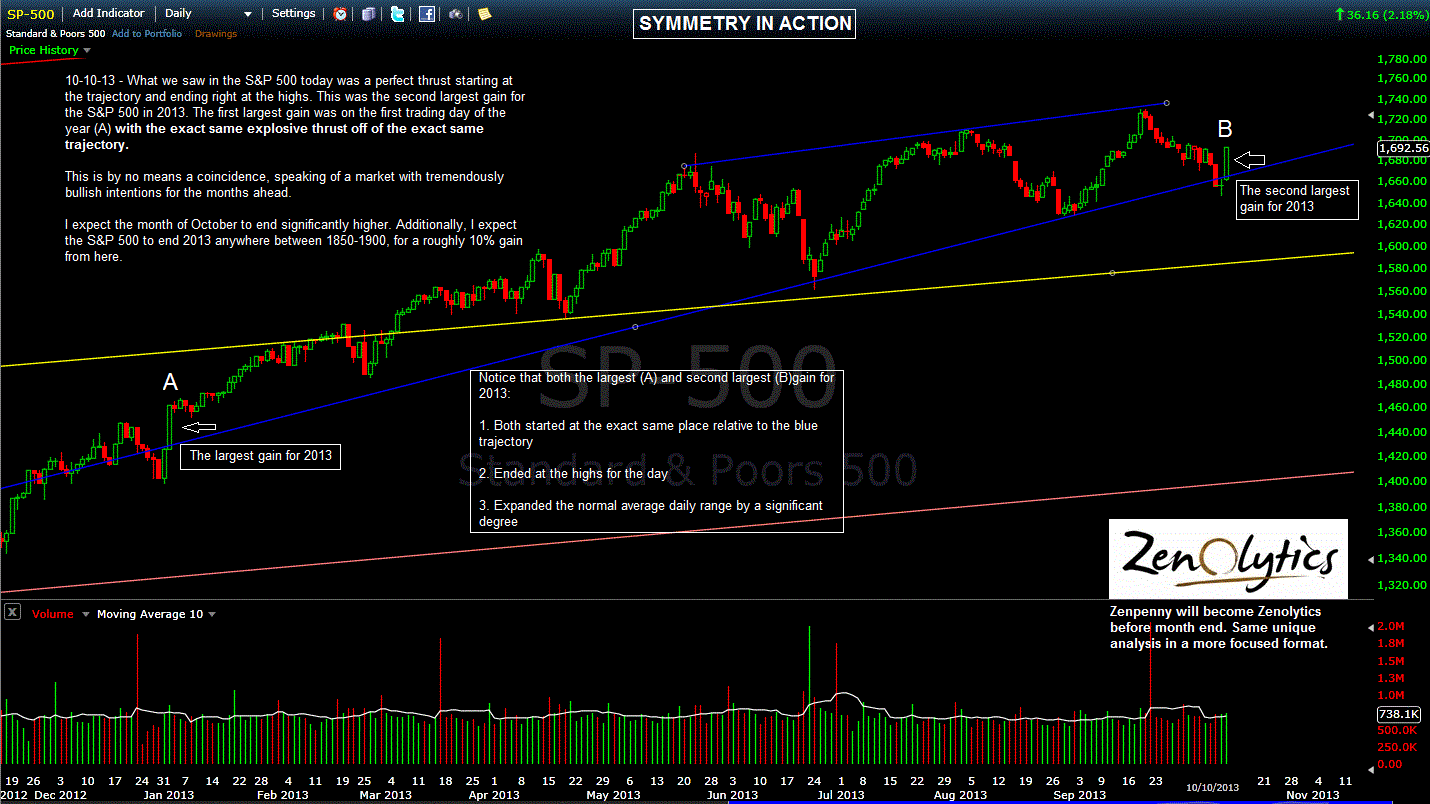Click the 500.0K volume axis label

pos(1397,730)
